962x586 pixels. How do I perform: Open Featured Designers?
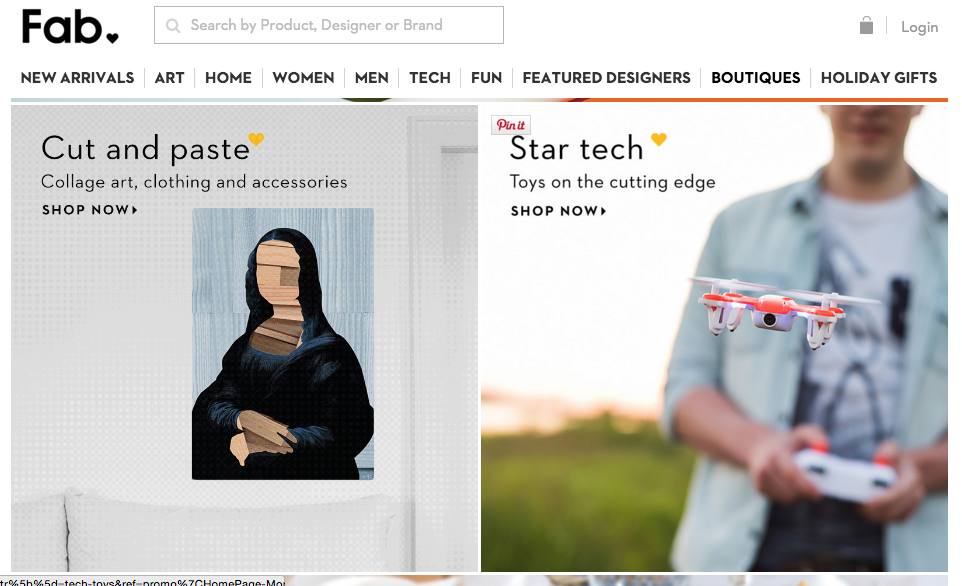(x=606, y=78)
